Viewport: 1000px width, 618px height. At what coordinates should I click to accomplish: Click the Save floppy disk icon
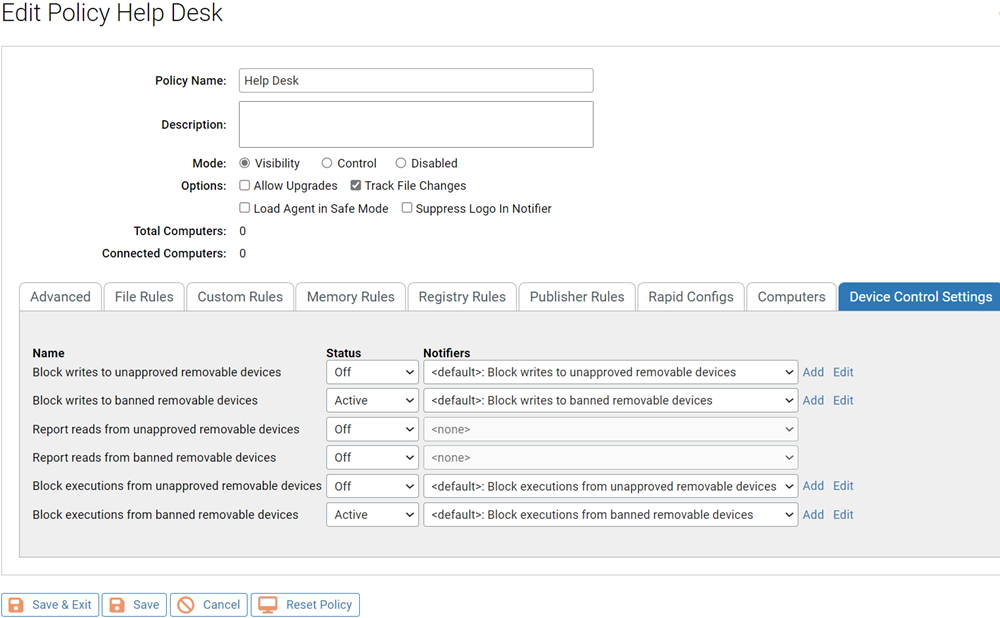coord(117,604)
